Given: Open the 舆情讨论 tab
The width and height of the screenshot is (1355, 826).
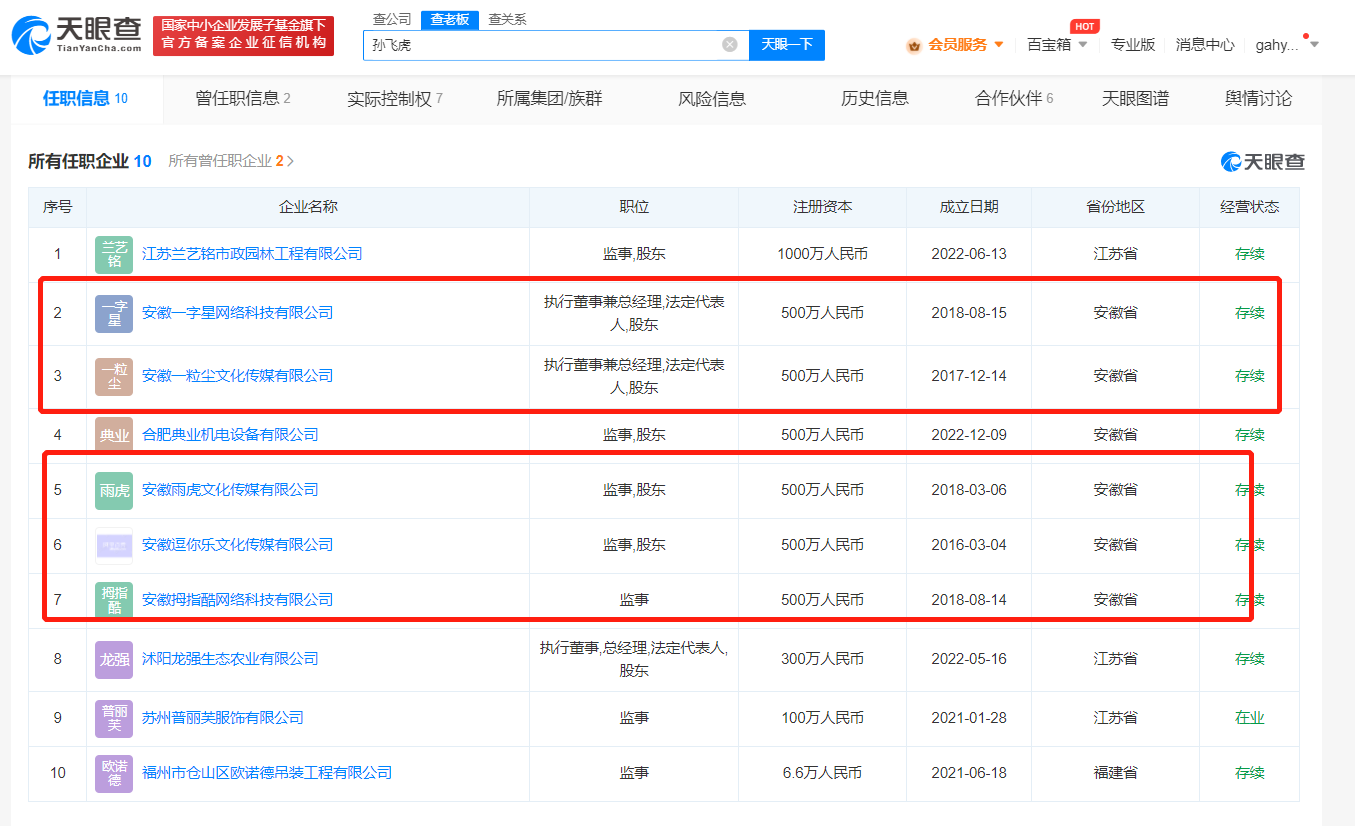Looking at the screenshot, I should (x=1258, y=98).
